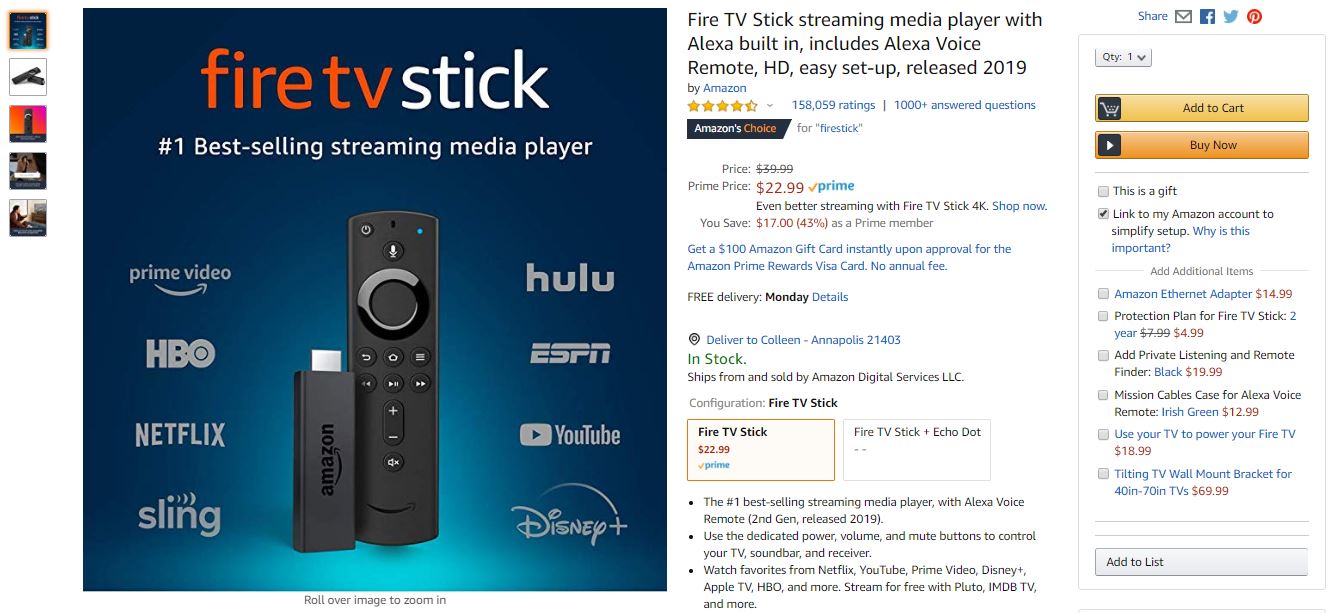Open 1000+ answered questions link
1338x613 pixels.
[965, 105]
